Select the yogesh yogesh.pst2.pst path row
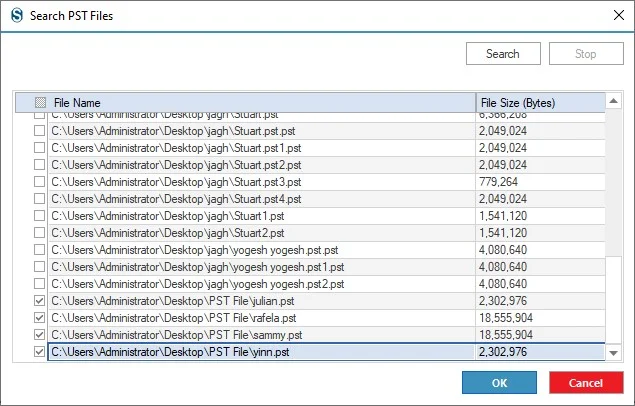Image resolution: width=635 pixels, height=406 pixels. point(262,284)
